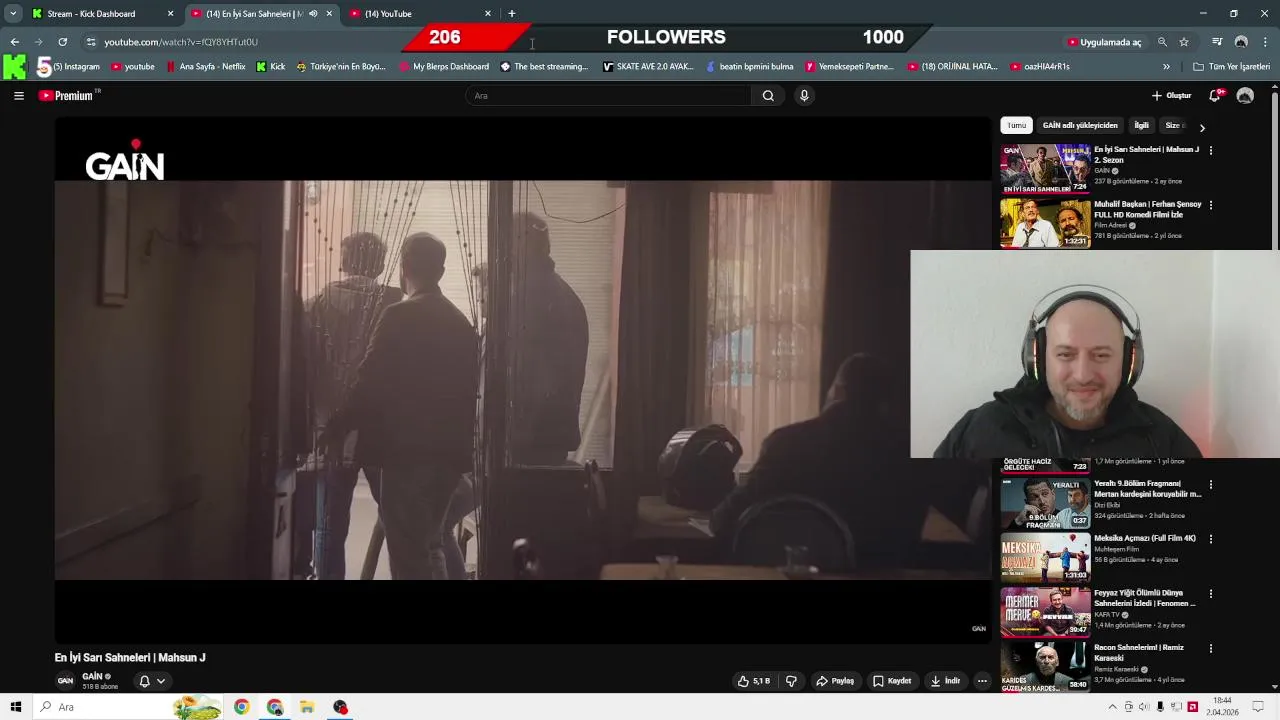This screenshot has width=1280, height=720.
Task: Open options for Meksika Açmazı video
Action: (1211, 539)
